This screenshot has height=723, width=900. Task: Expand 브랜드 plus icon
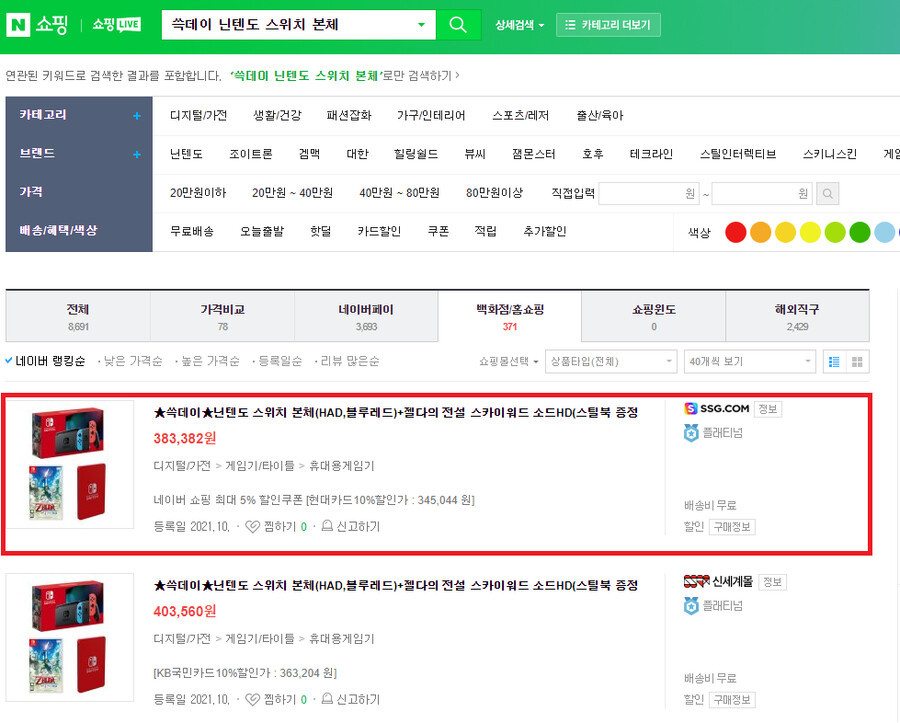point(137,154)
